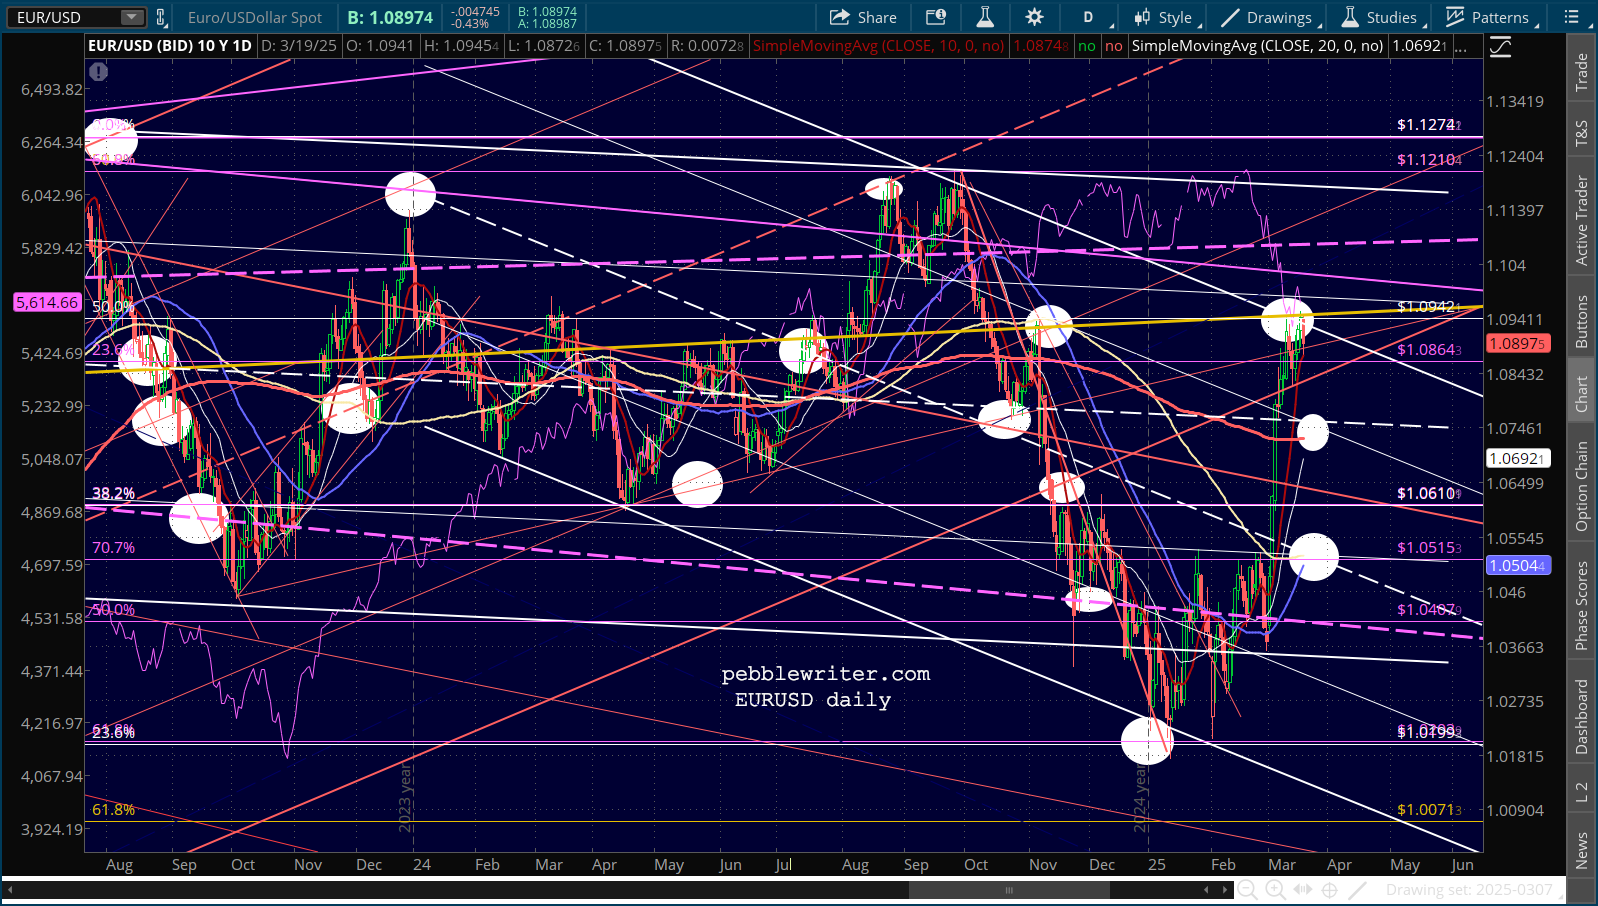Image resolution: width=1598 pixels, height=906 pixels.
Task: Open the News side tab
Action: tap(1582, 850)
